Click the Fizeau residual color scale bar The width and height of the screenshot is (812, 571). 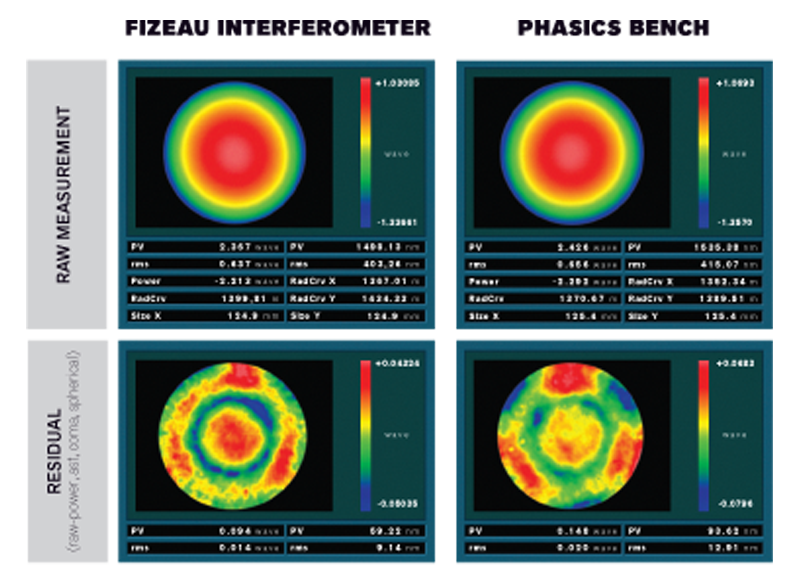(x=366, y=436)
